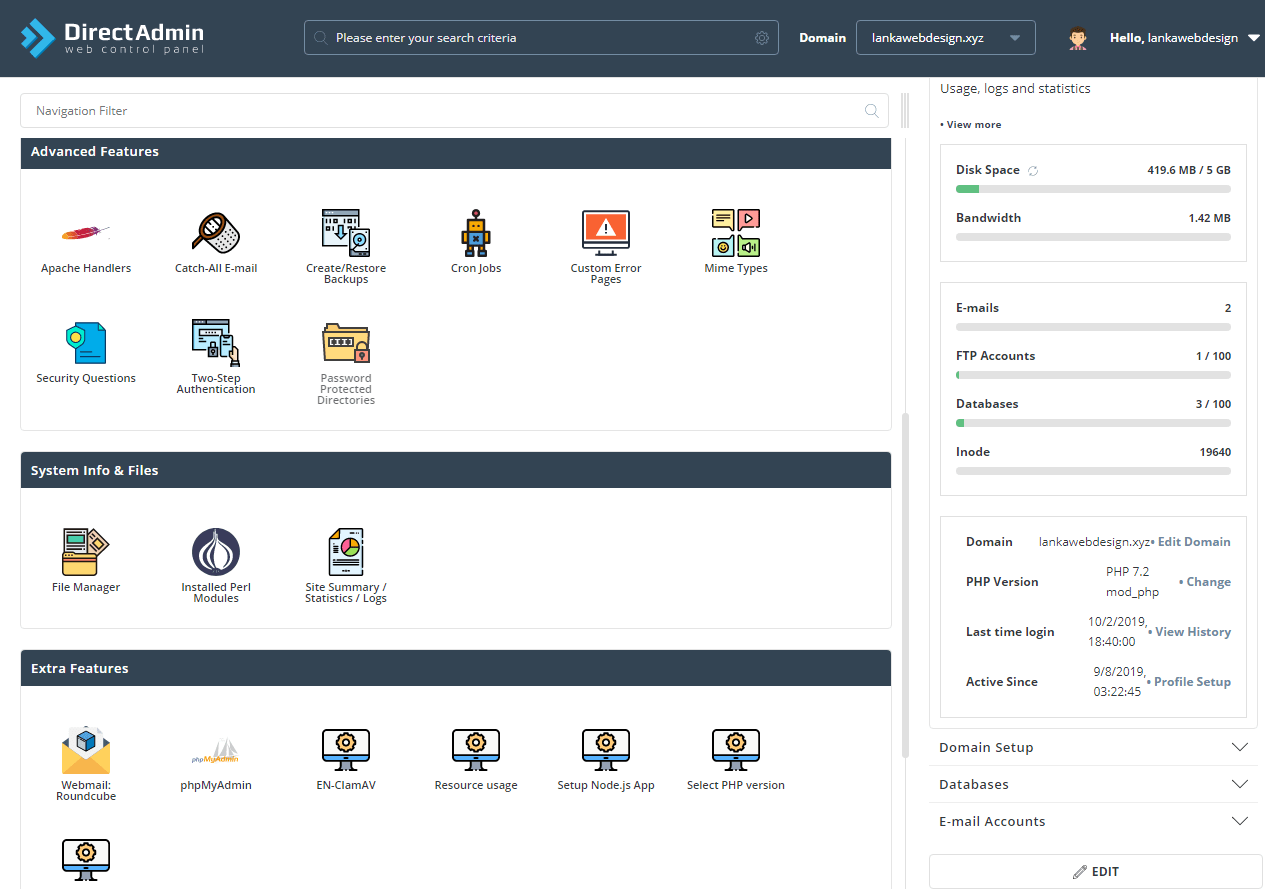Expand the Domain Setup section
1265x889 pixels.
click(x=1094, y=747)
